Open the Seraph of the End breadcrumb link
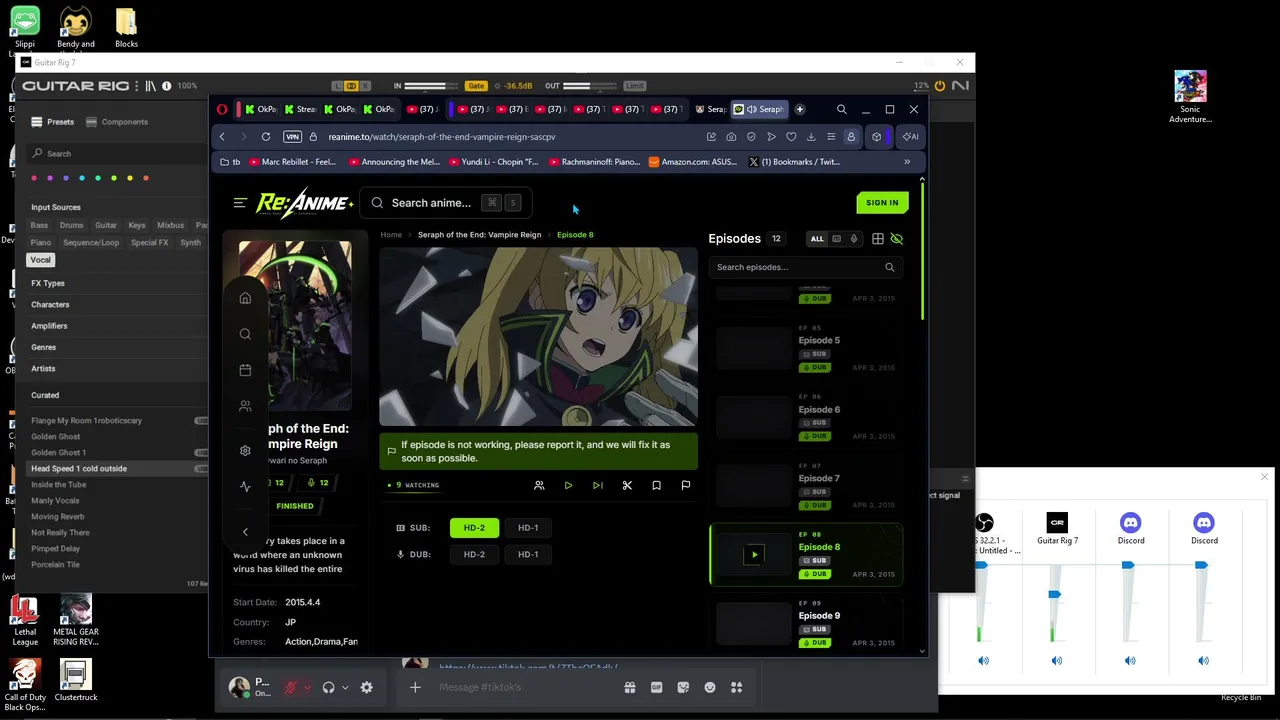Viewport: 1280px width, 720px height. [x=479, y=235]
